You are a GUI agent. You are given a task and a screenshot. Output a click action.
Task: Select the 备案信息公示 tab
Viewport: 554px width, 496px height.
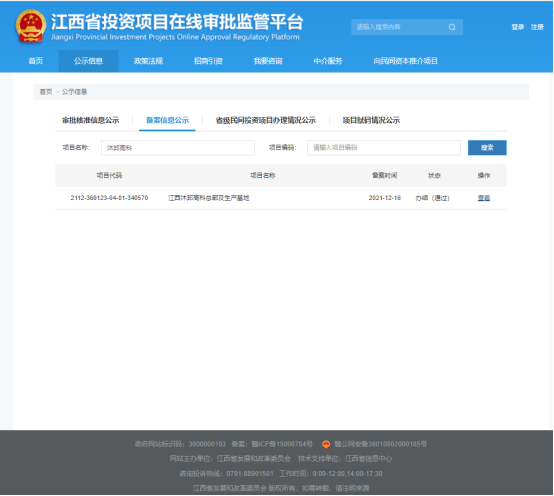point(167,120)
